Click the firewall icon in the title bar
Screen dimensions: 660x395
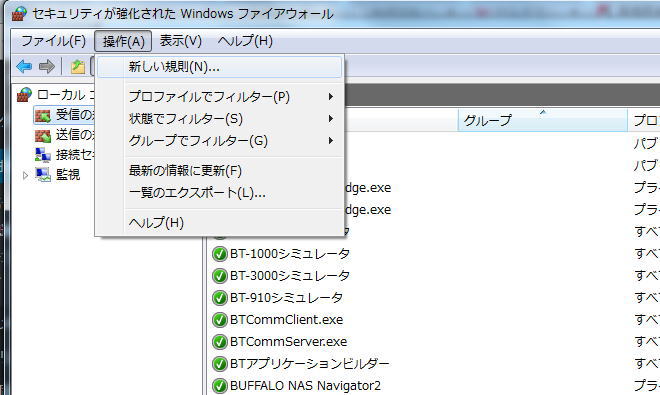(19, 13)
